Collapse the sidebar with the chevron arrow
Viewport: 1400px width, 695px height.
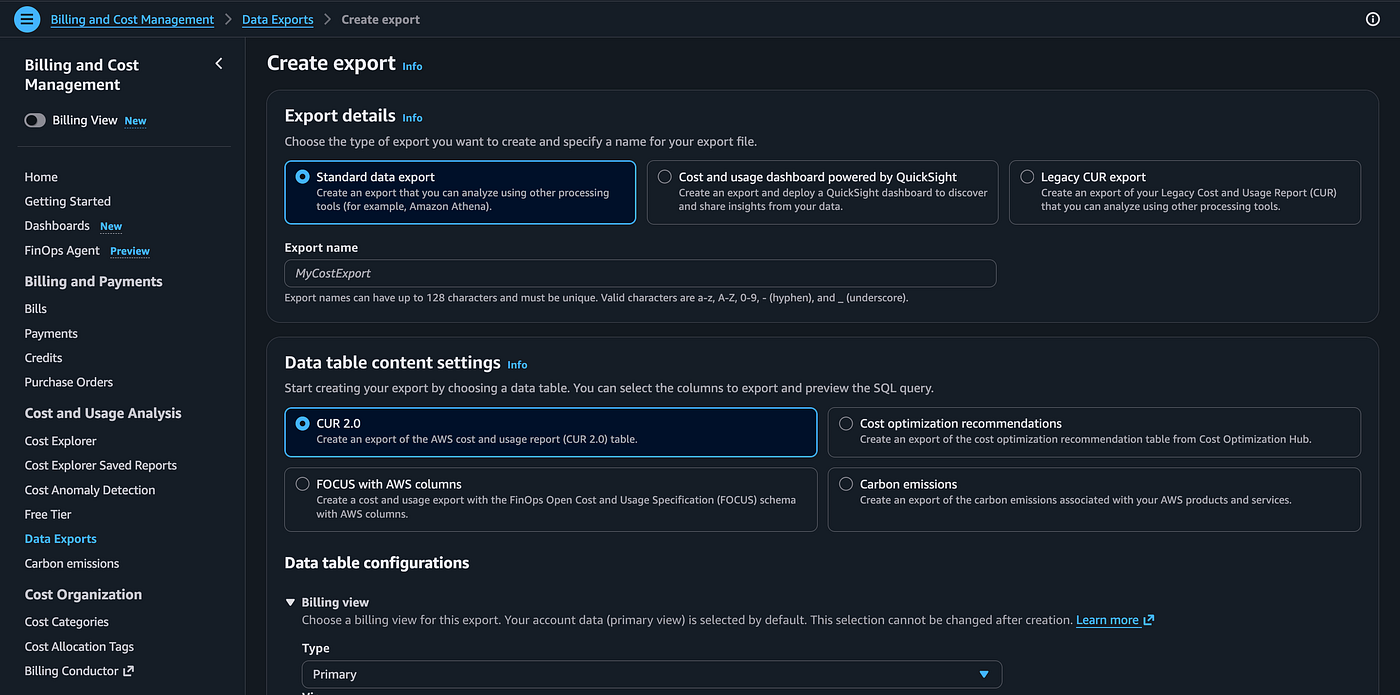pos(219,64)
